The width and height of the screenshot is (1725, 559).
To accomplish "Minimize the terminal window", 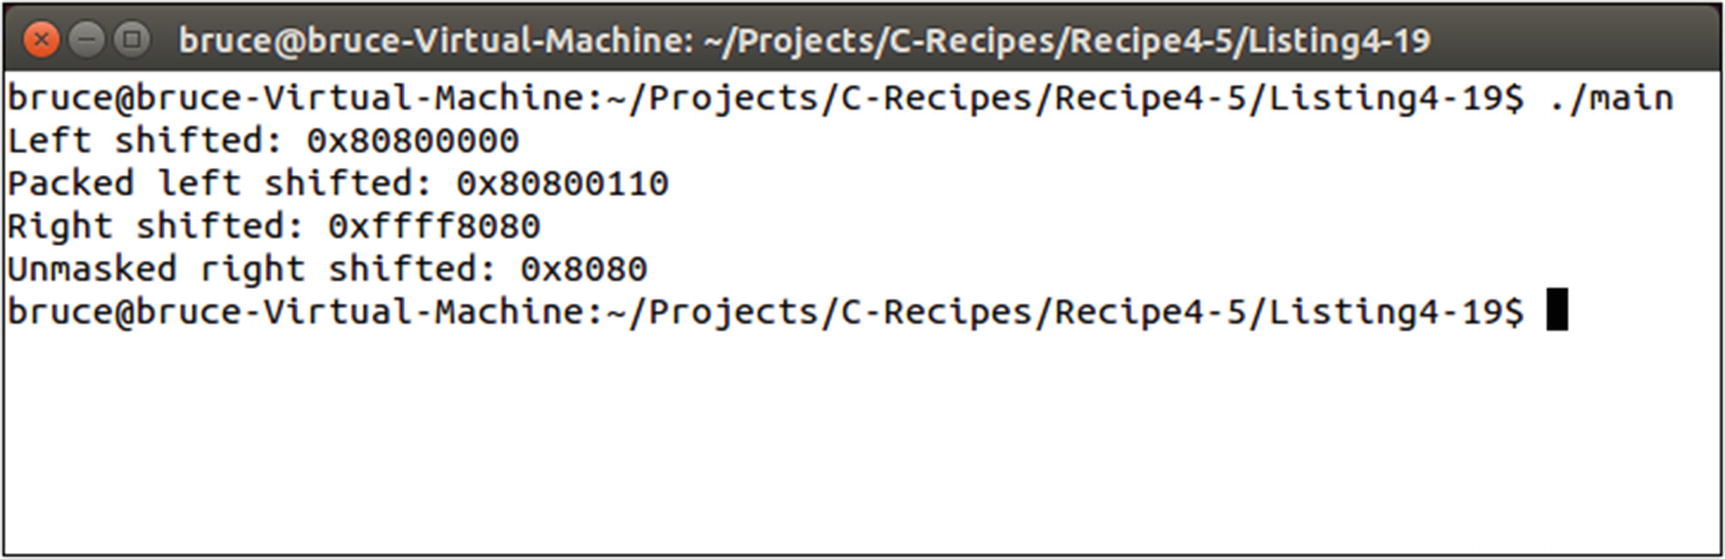I will [87, 40].
